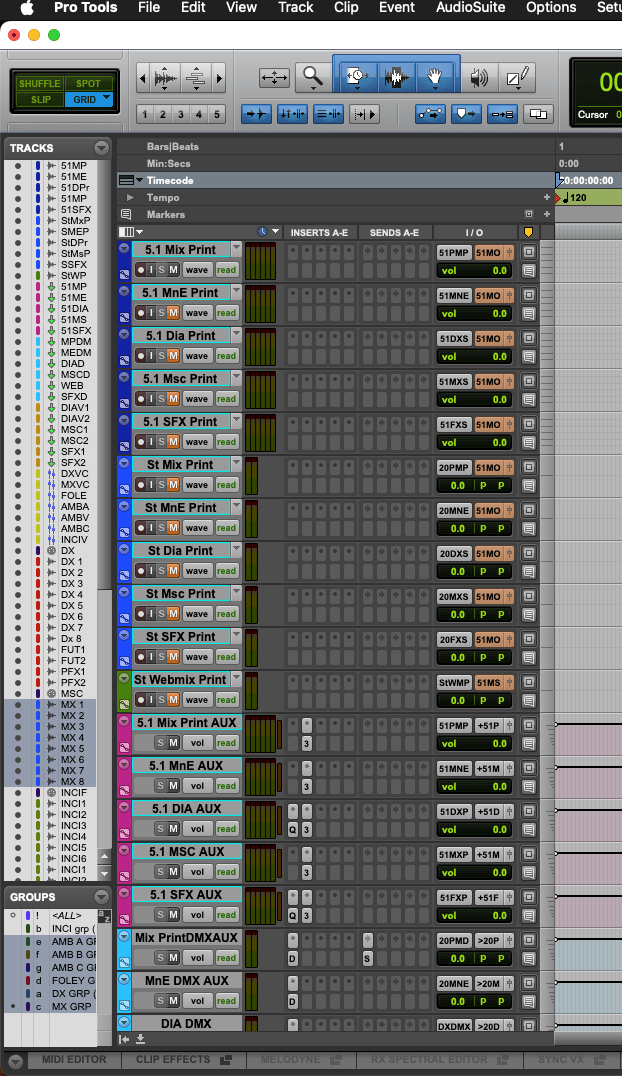This screenshot has height=1076, width=622.
Task: Open the AudioSuite menu
Action: (470, 8)
